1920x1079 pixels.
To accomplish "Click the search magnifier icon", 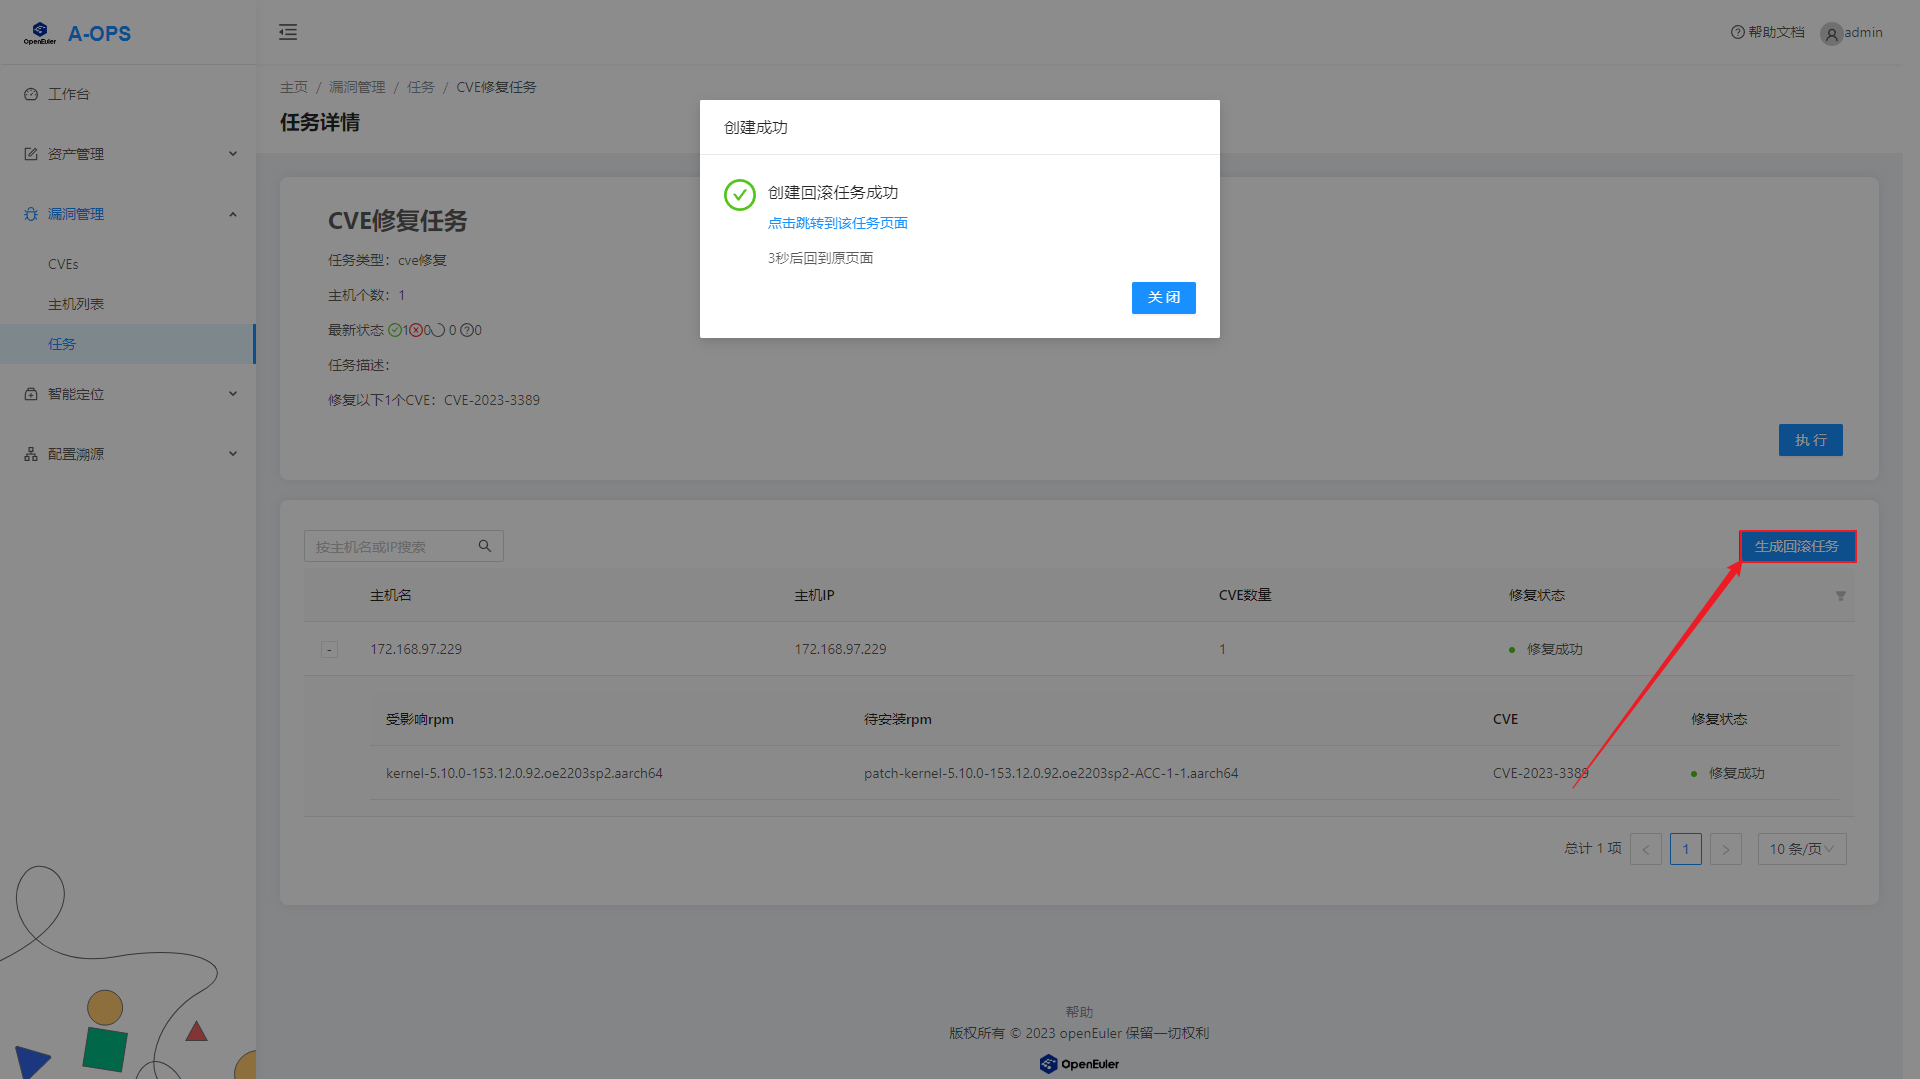I will 485,546.
